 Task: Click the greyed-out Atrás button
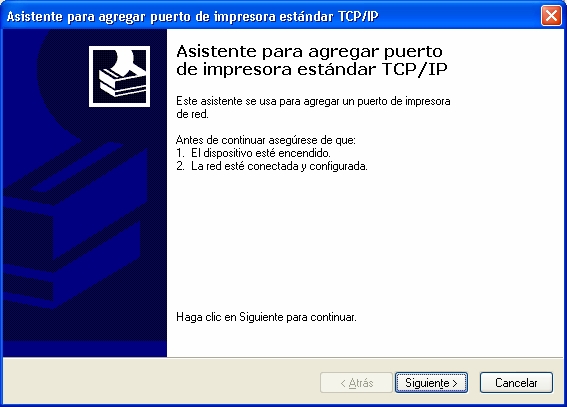coord(356,382)
